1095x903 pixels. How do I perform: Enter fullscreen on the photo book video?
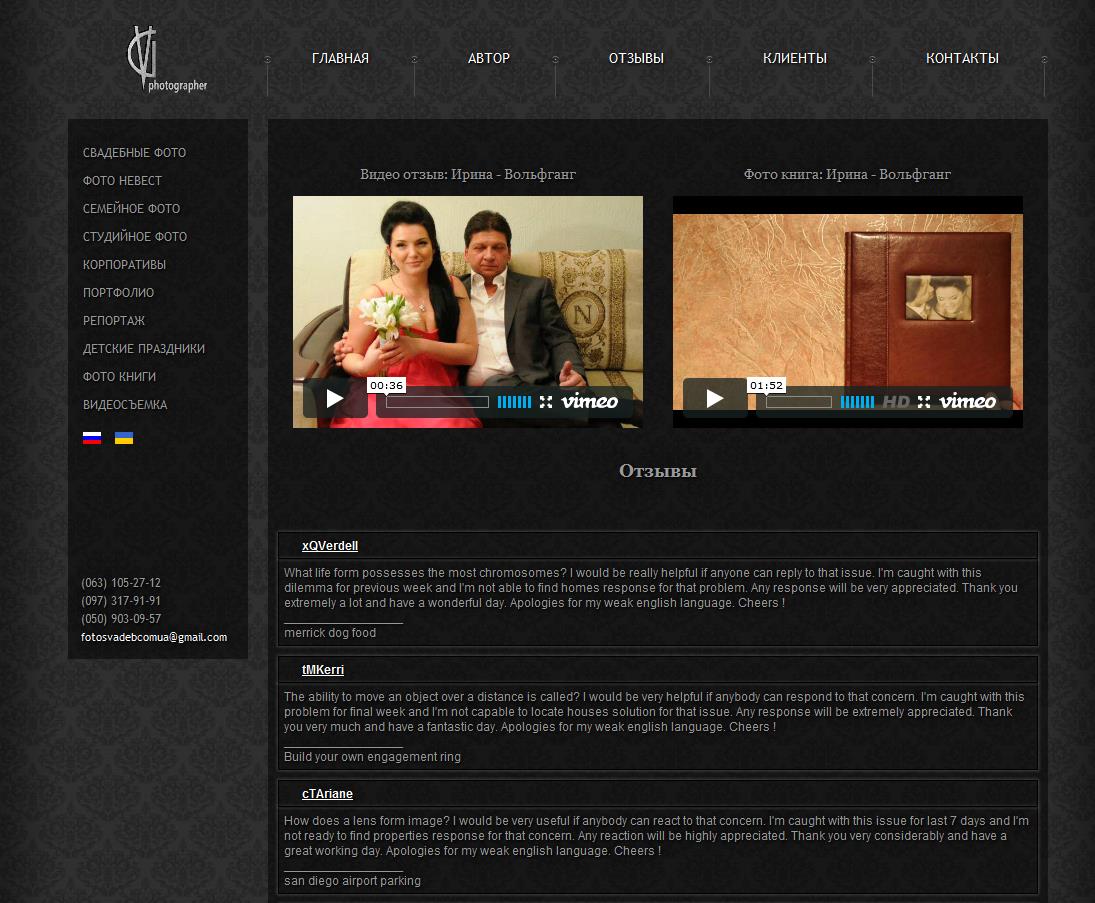(924, 402)
